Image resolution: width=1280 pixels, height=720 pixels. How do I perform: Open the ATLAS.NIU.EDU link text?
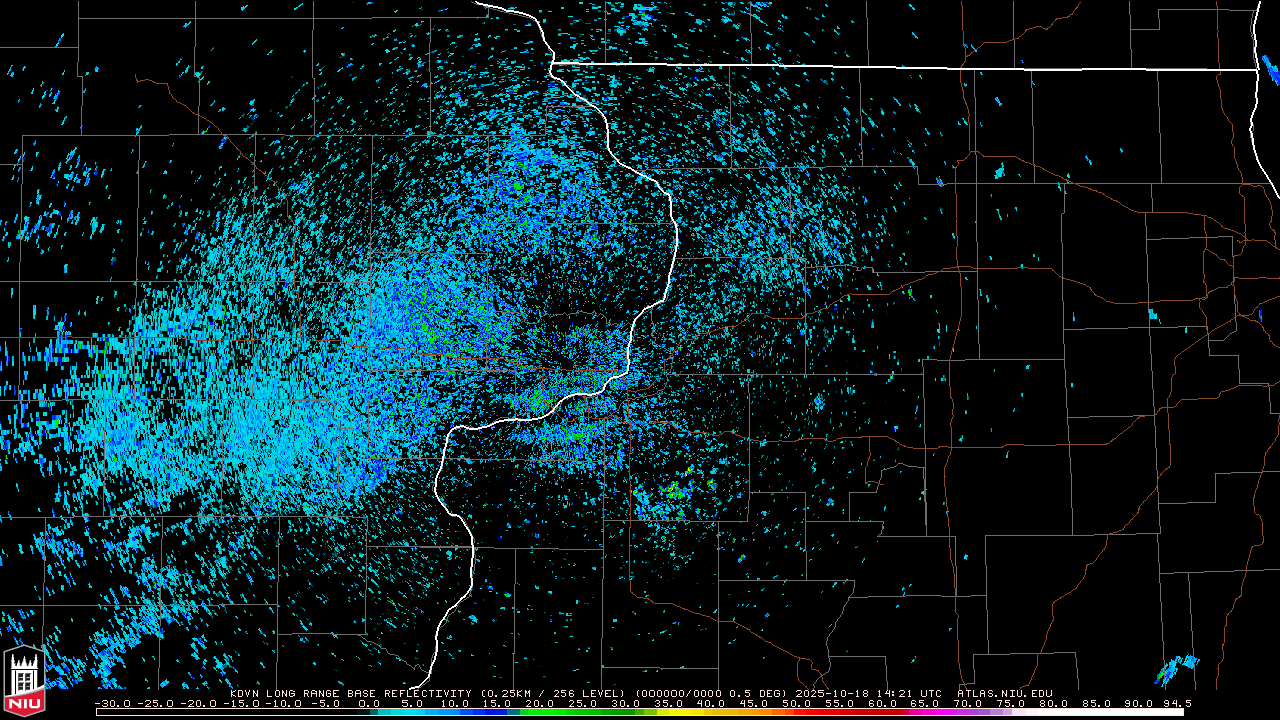click(x=1004, y=693)
